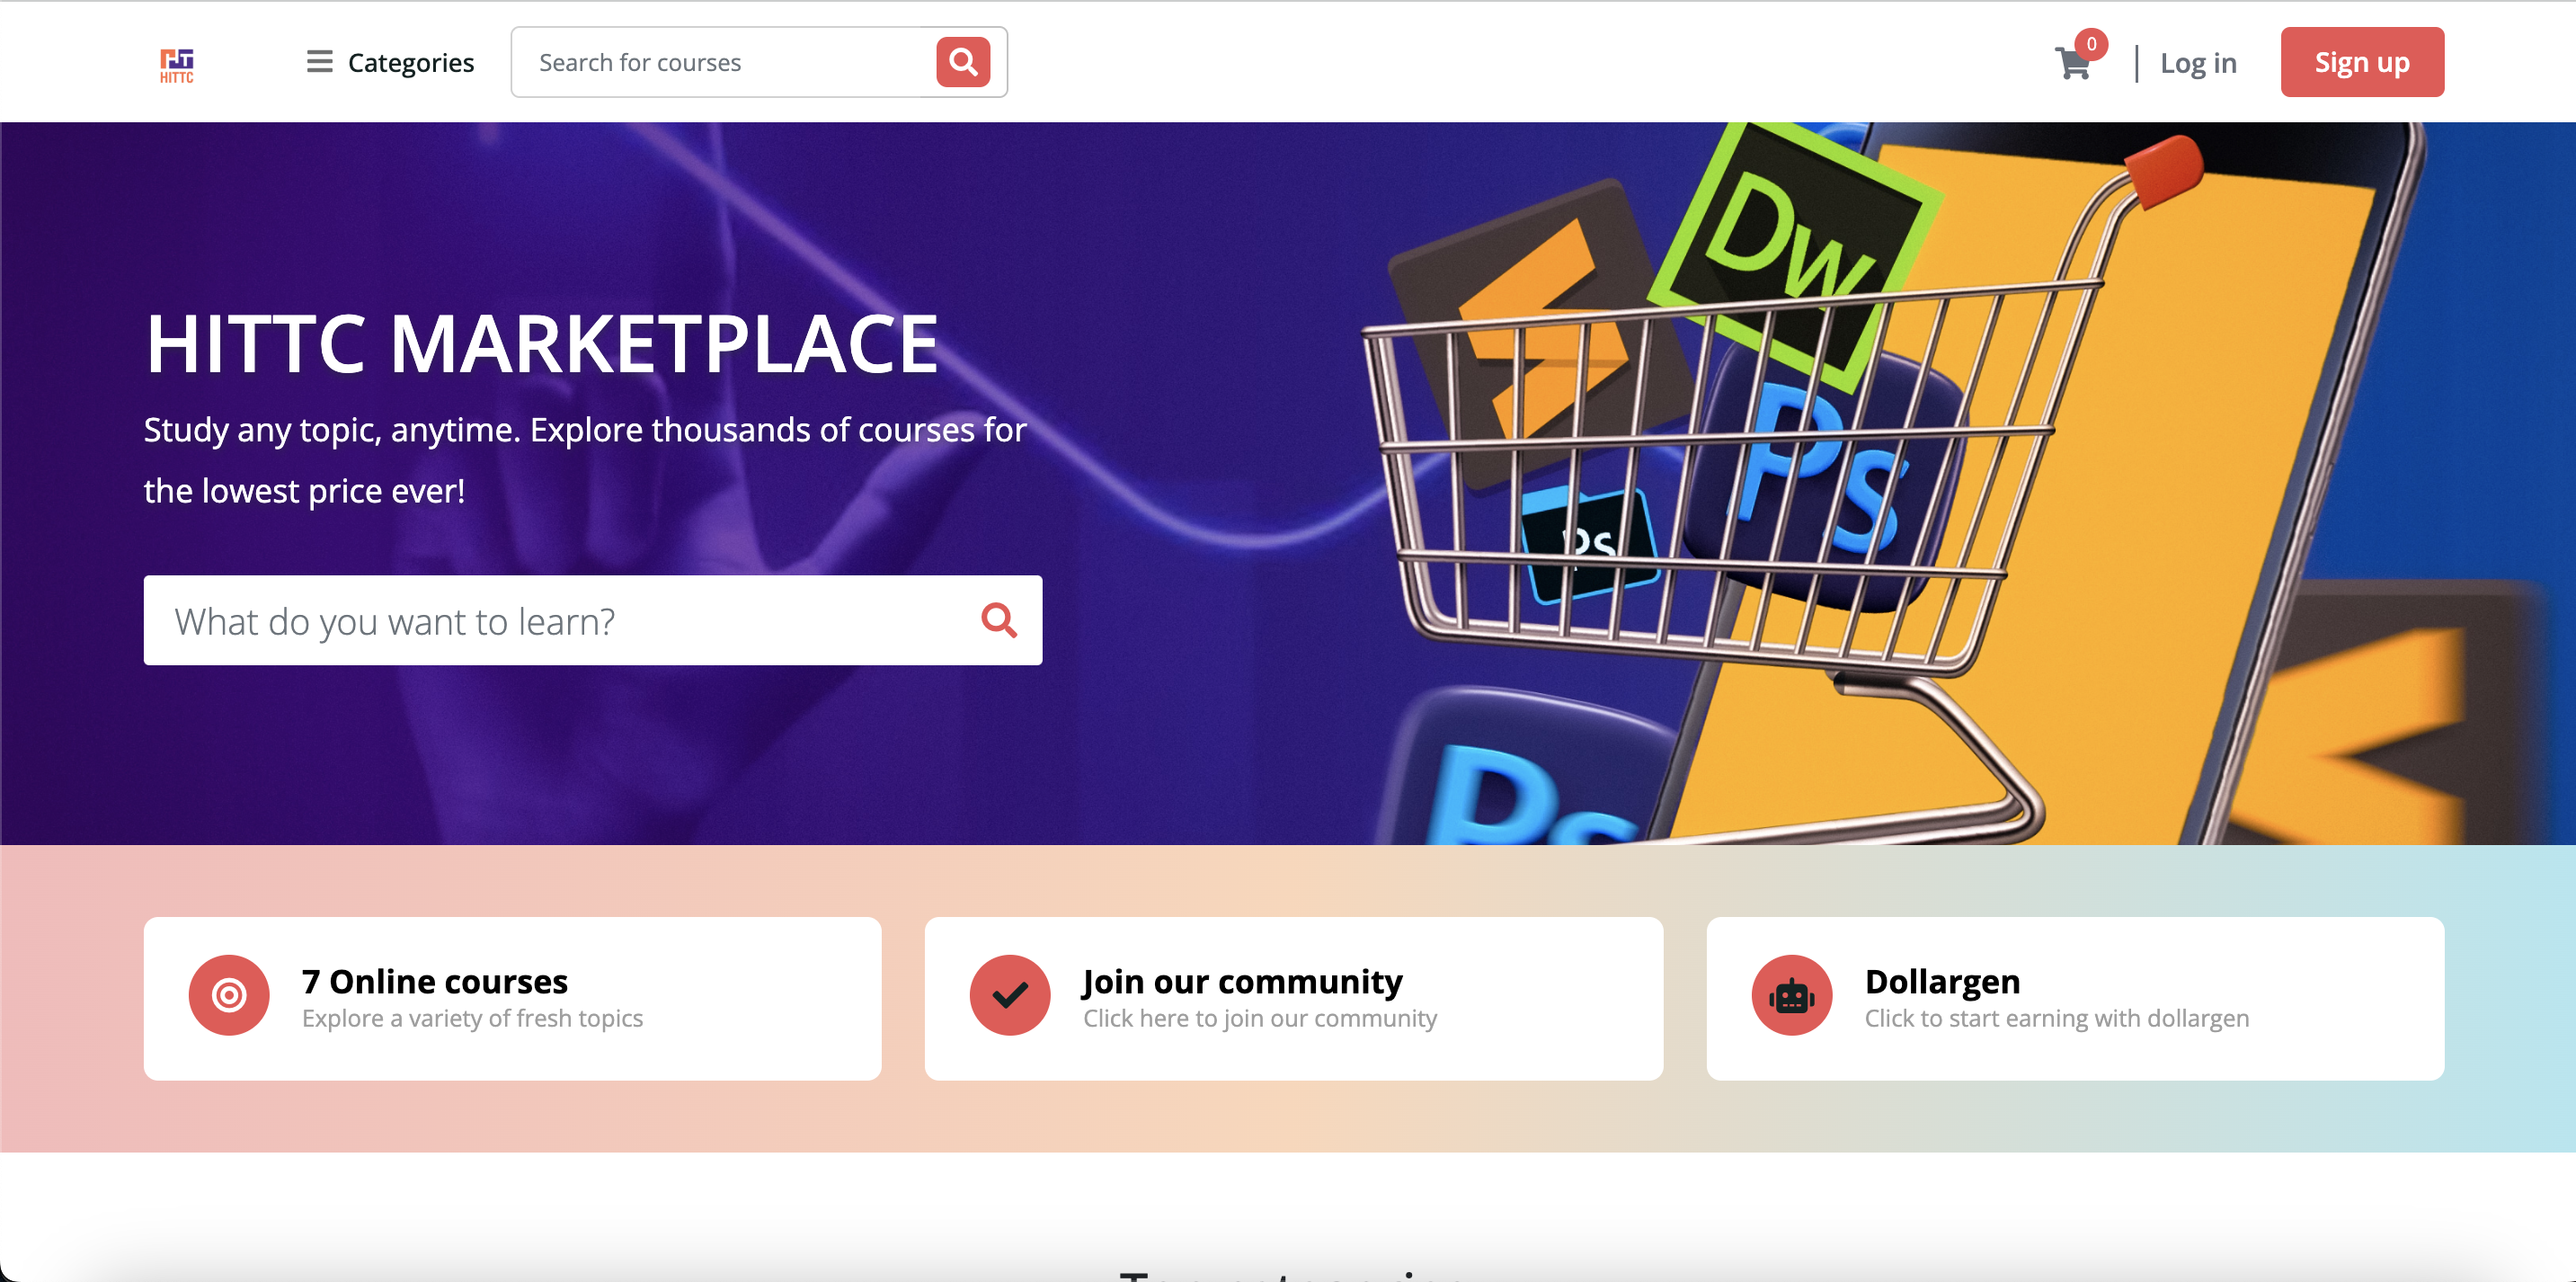Open the Join our community card
Screen dimensions: 2576x1282
pos(1294,998)
